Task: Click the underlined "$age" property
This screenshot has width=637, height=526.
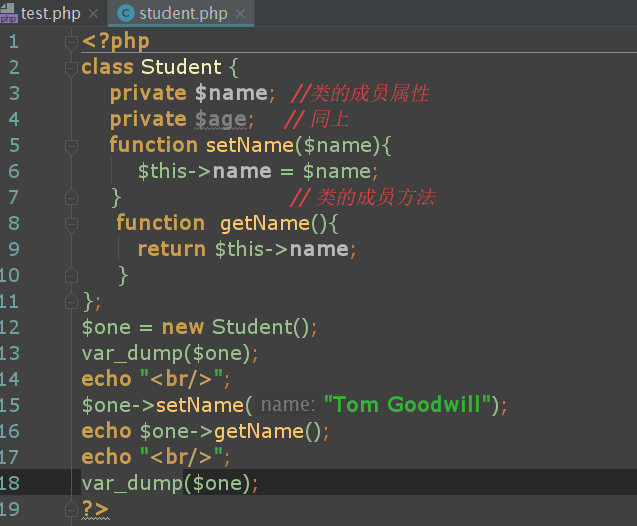Action: pyautogui.click(x=221, y=120)
